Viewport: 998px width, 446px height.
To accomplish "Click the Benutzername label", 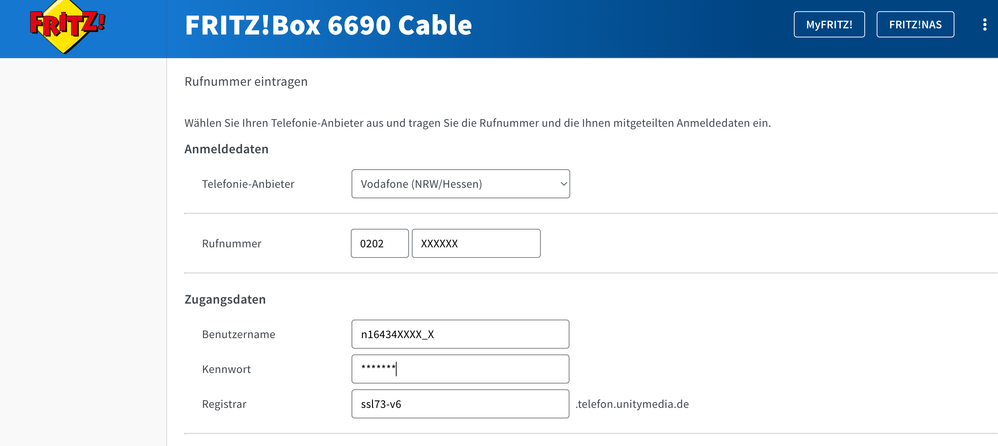I will (x=238, y=334).
